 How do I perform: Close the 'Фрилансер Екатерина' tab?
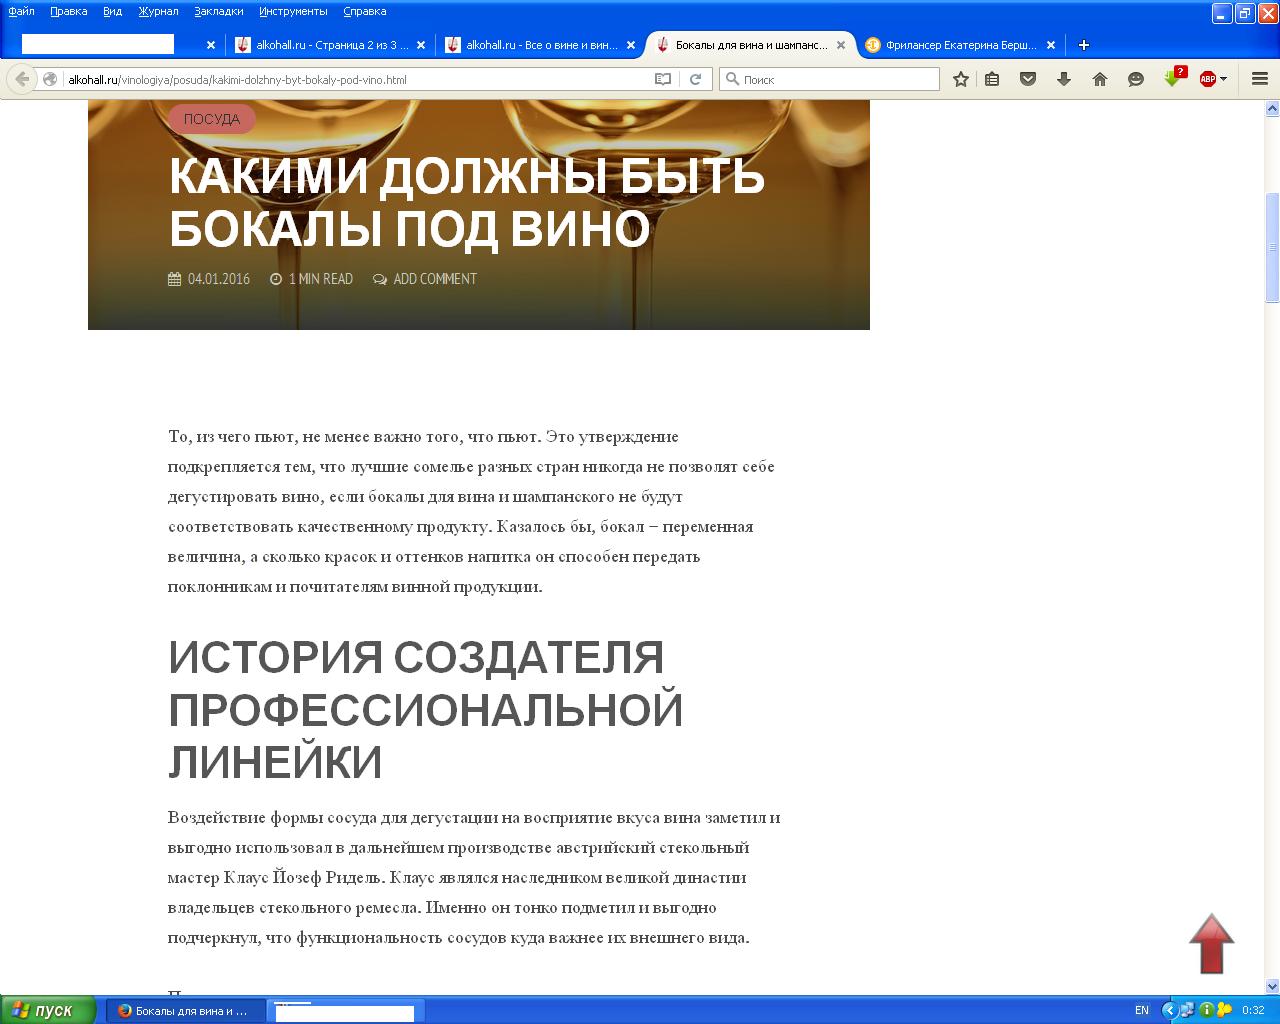pyautogui.click(x=1050, y=45)
